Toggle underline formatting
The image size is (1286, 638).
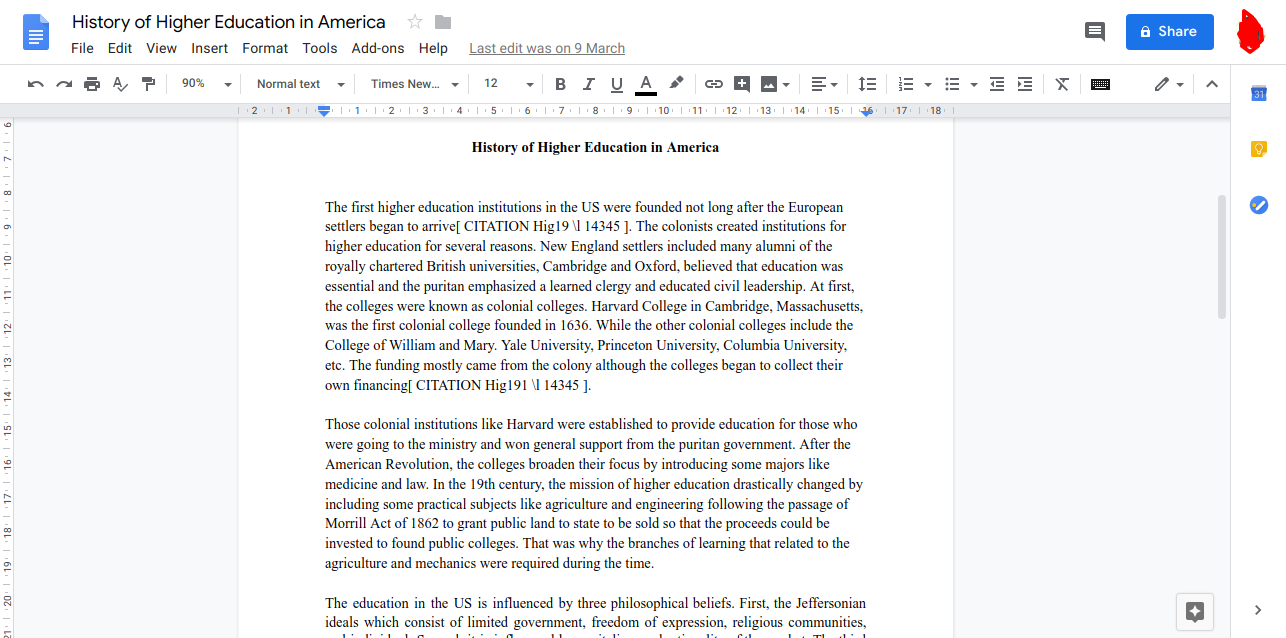[616, 84]
